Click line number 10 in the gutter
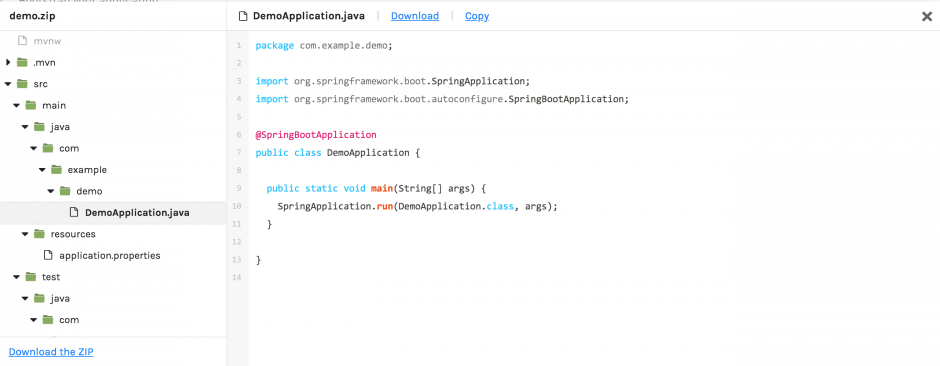The width and height of the screenshot is (940, 366). point(236,206)
